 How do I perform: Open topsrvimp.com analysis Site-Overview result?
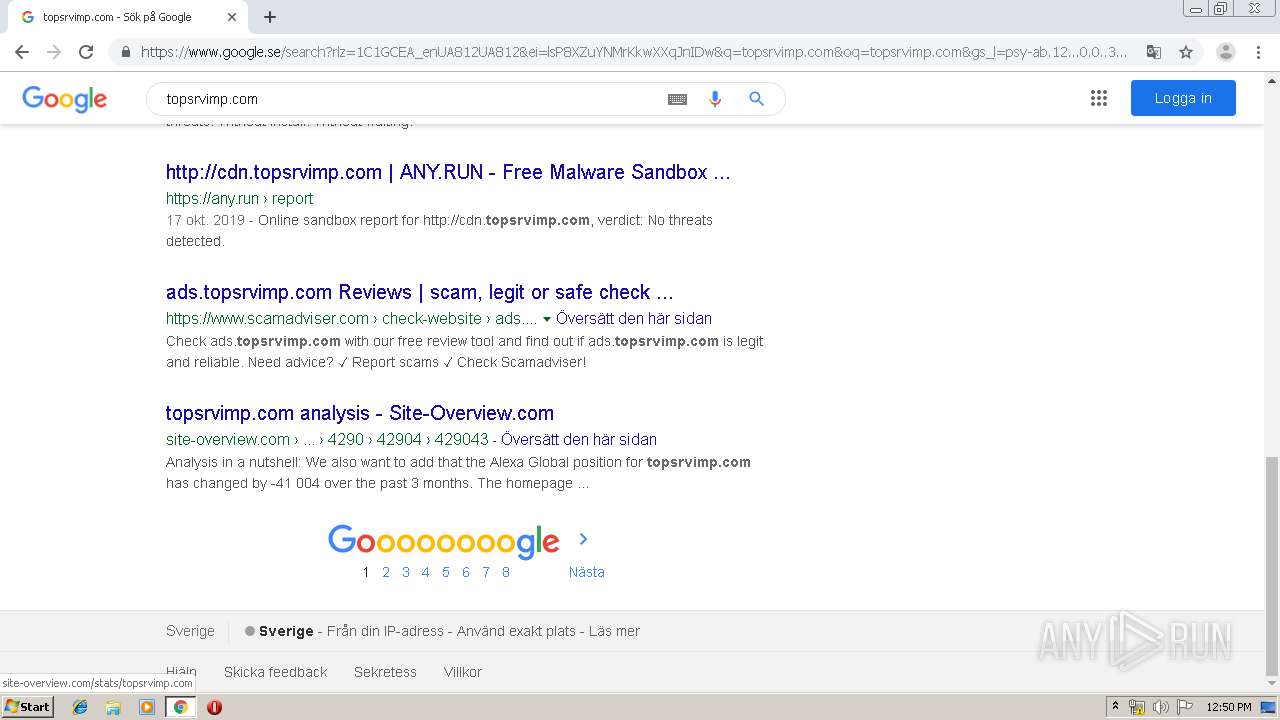click(x=360, y=413)
